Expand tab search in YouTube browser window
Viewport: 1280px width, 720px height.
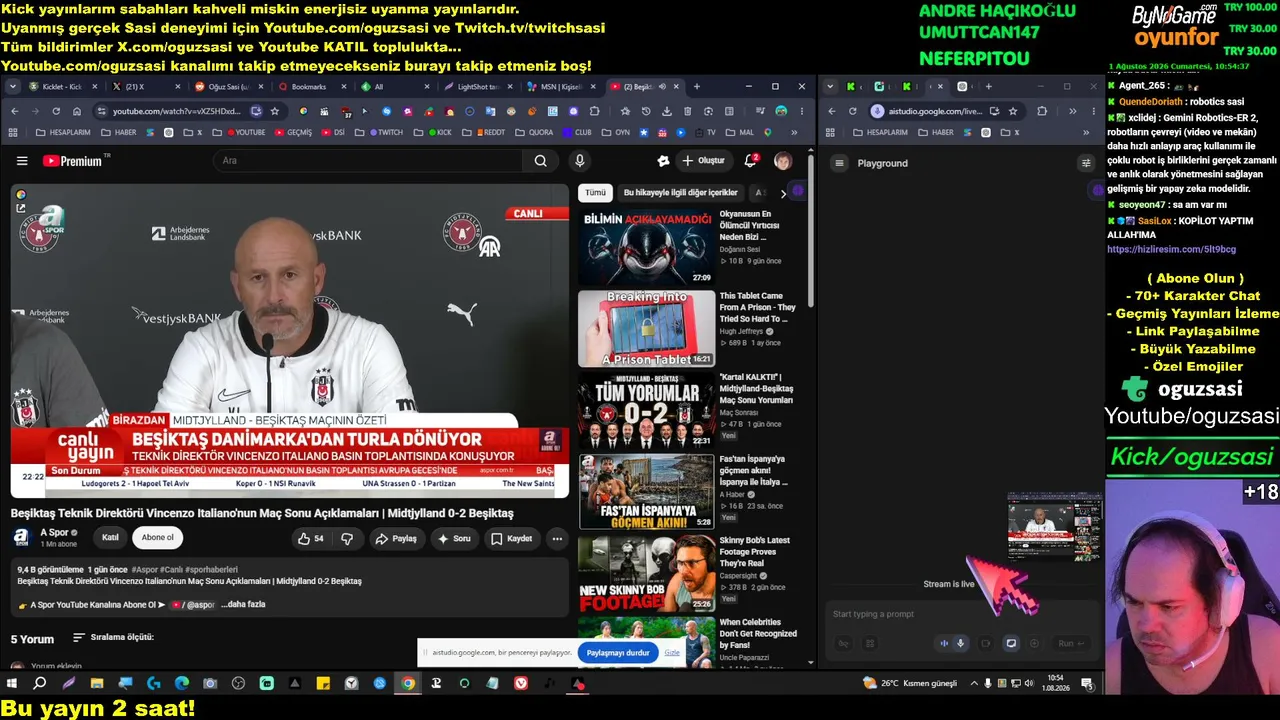(13, 87)
